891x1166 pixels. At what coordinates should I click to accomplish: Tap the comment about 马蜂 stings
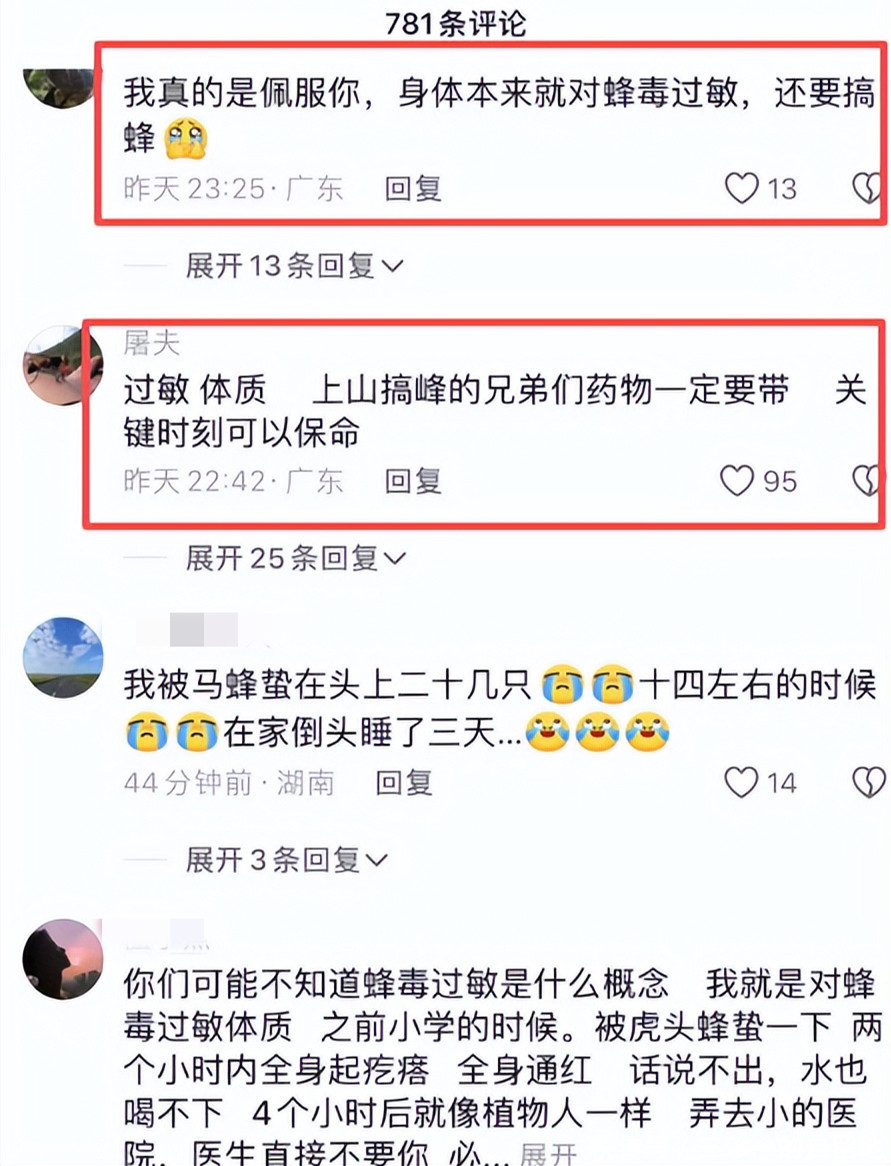[500, 709]
